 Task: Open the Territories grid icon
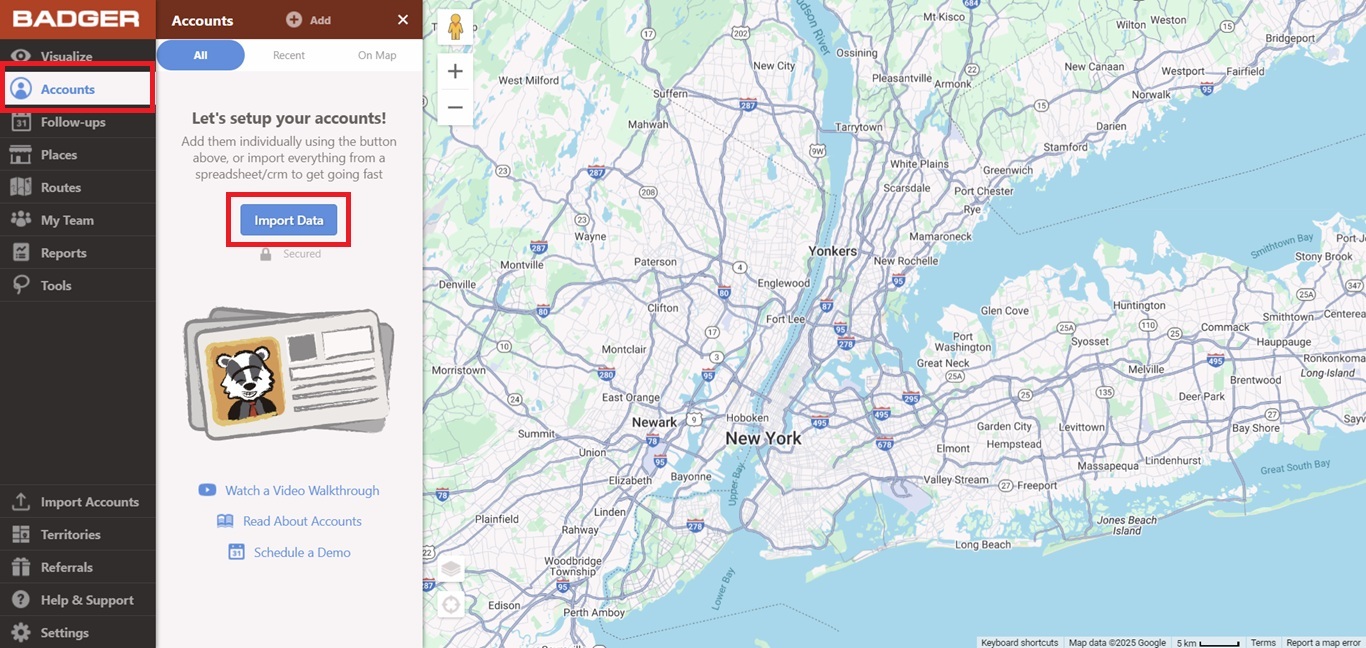point(21,535)
